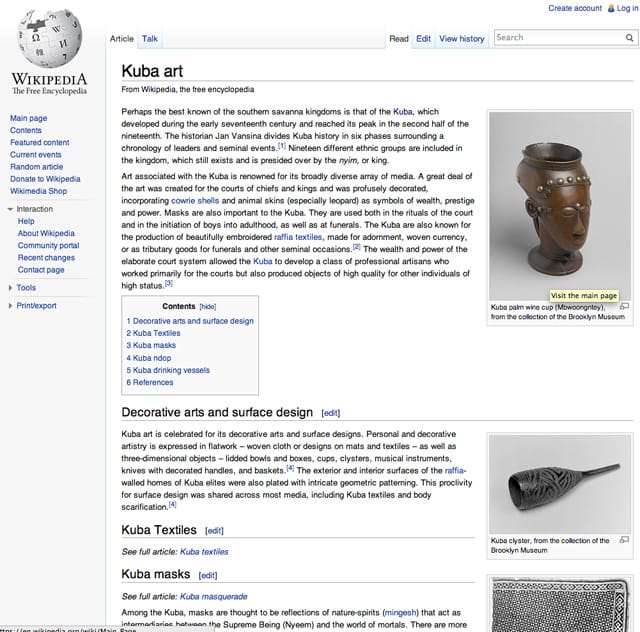The height and width of the screenshot is (632, 640).
Task: Enlarge icon under Kuba clyster image
Action: click(x=624, y=540)
